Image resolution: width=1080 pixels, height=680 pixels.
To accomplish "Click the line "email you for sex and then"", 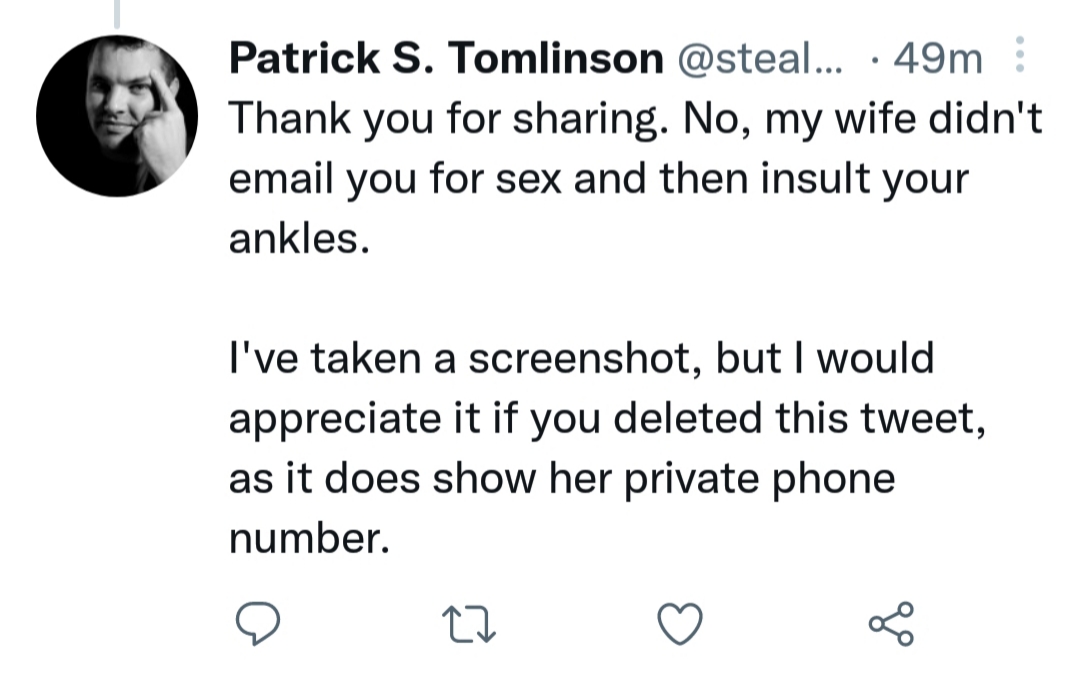I will click(x=599, y=179).
